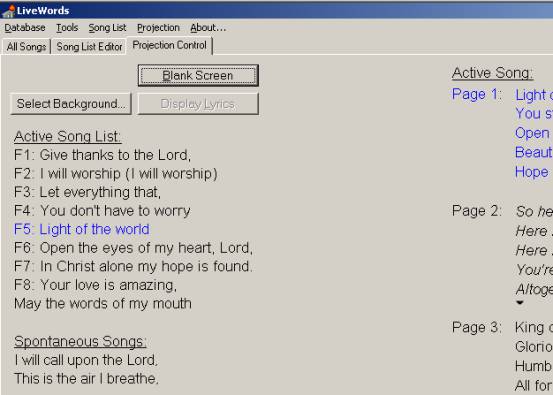Click the small down arrow below Page 2 lyrics
The height and width of the screenshot is (395, 553).
click(x=520, y=303)
